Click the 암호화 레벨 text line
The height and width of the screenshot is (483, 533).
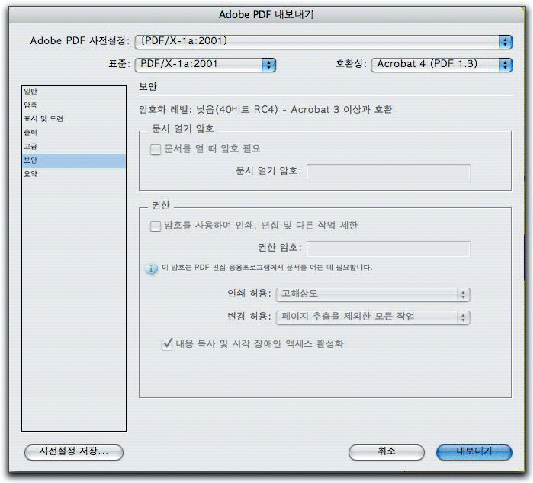pos(266,109)
